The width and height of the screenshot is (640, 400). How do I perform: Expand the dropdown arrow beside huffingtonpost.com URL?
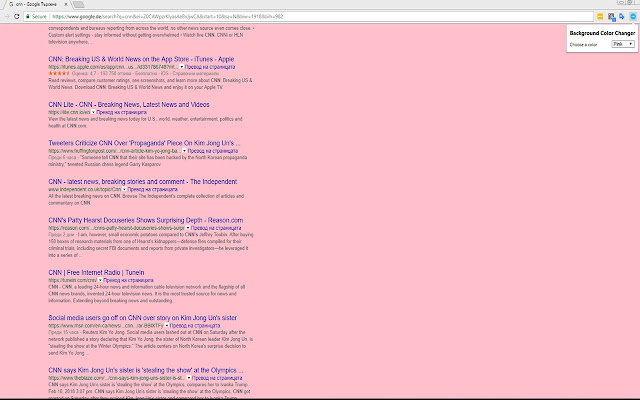184,151
